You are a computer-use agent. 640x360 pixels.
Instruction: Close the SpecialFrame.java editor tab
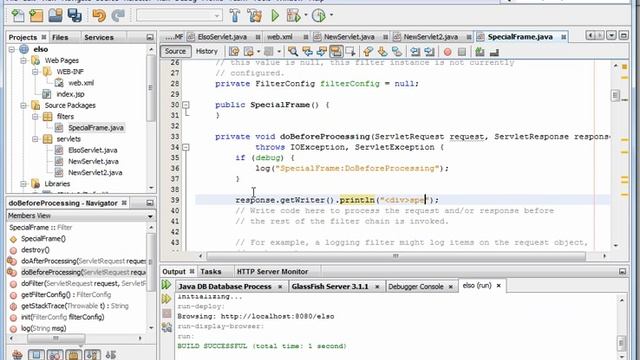point(563,37)
